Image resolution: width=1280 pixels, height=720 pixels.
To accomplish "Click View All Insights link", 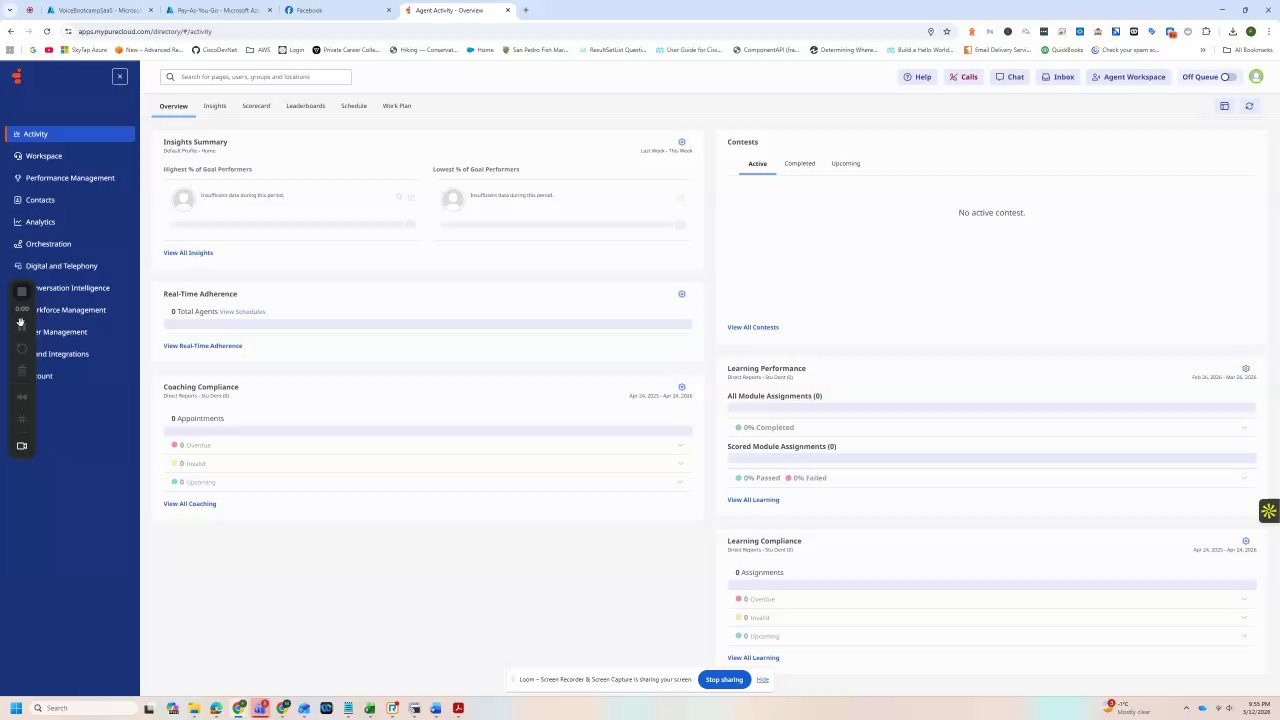I will click(x=188, y=253).
